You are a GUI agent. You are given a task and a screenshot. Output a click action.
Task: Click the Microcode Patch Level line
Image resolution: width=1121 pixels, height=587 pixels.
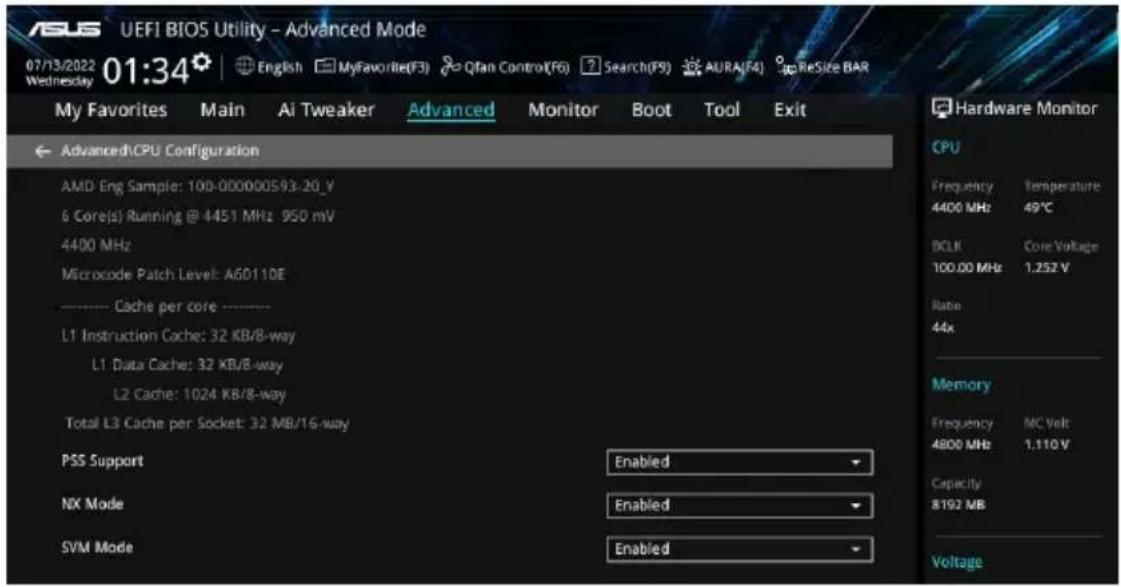173,275
